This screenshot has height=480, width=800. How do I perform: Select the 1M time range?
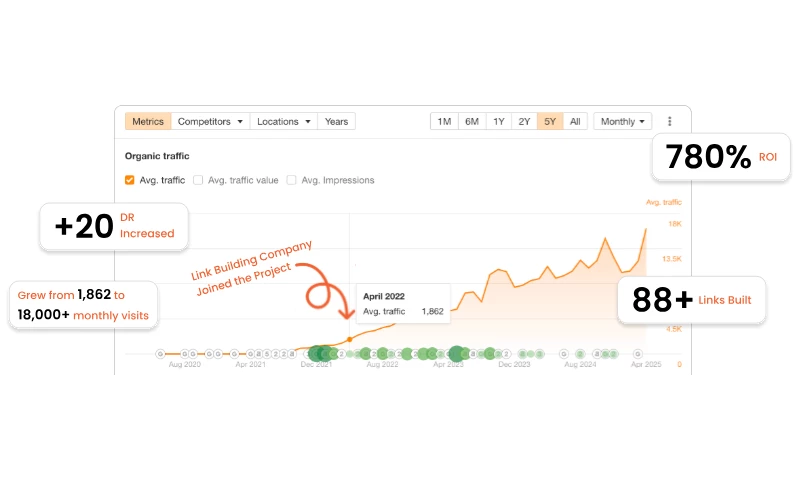click(444, 121)
